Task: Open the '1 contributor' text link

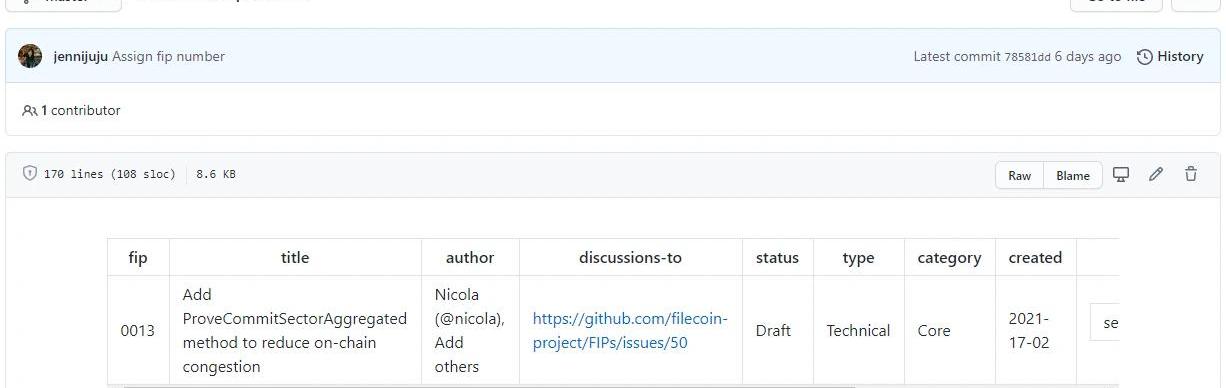Action: 80,111
